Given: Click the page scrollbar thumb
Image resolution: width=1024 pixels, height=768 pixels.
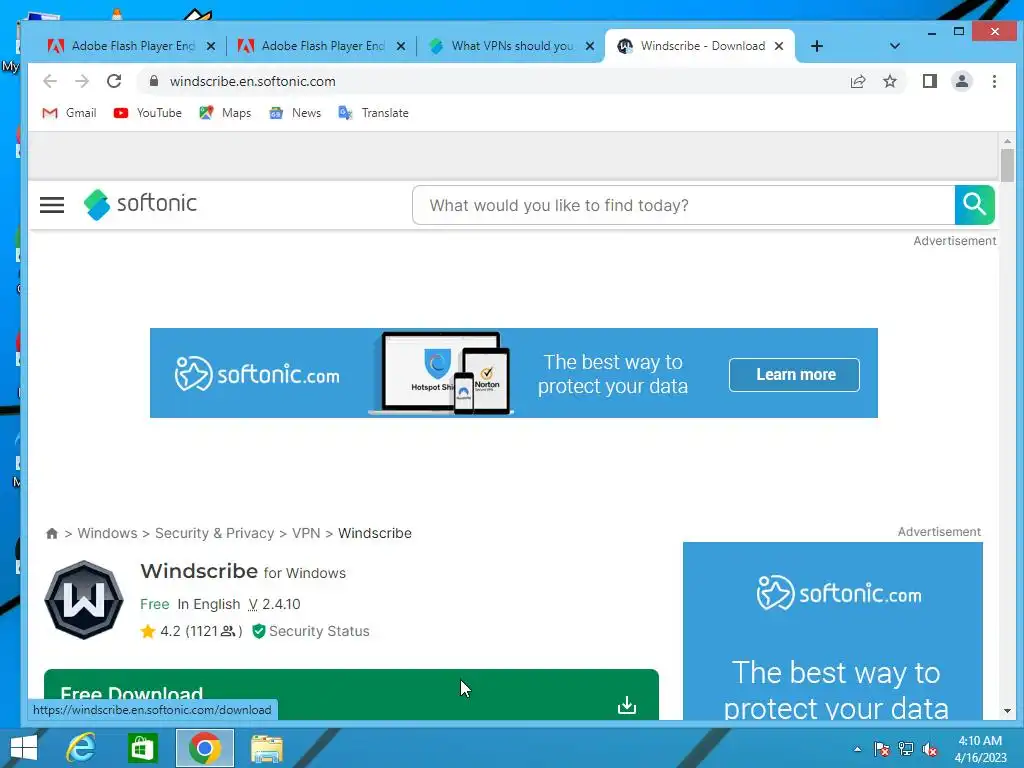Looking at the screenshot, I should 1007,165.
